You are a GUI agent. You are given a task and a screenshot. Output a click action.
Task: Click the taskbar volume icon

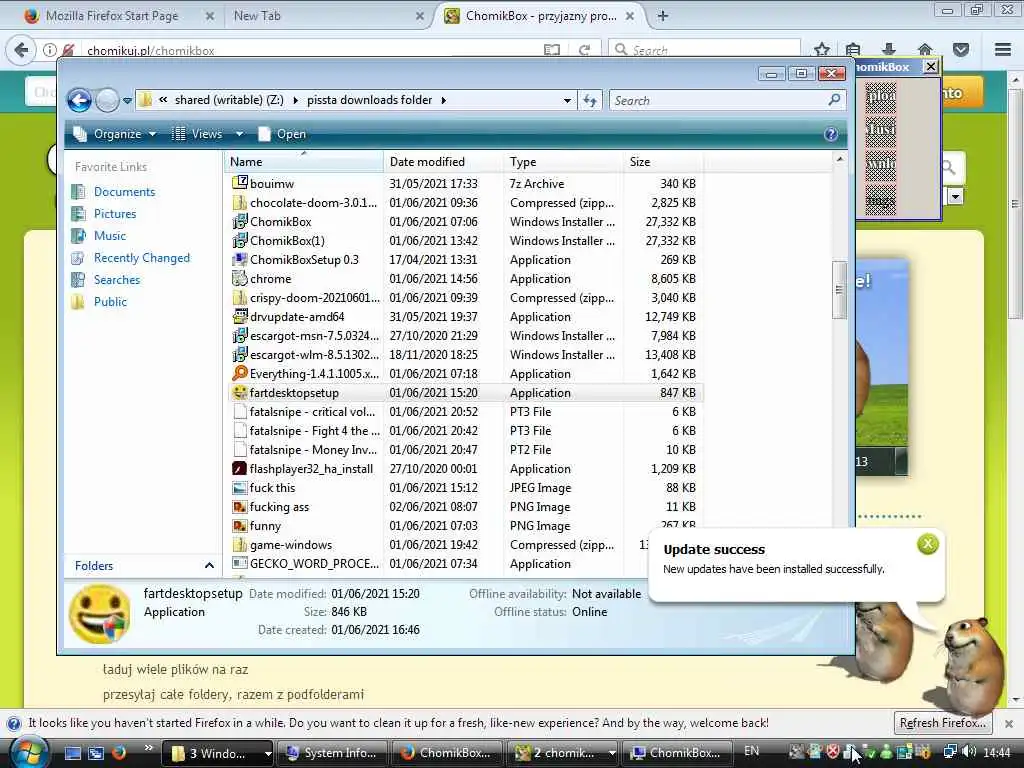[x=969, y=752]
